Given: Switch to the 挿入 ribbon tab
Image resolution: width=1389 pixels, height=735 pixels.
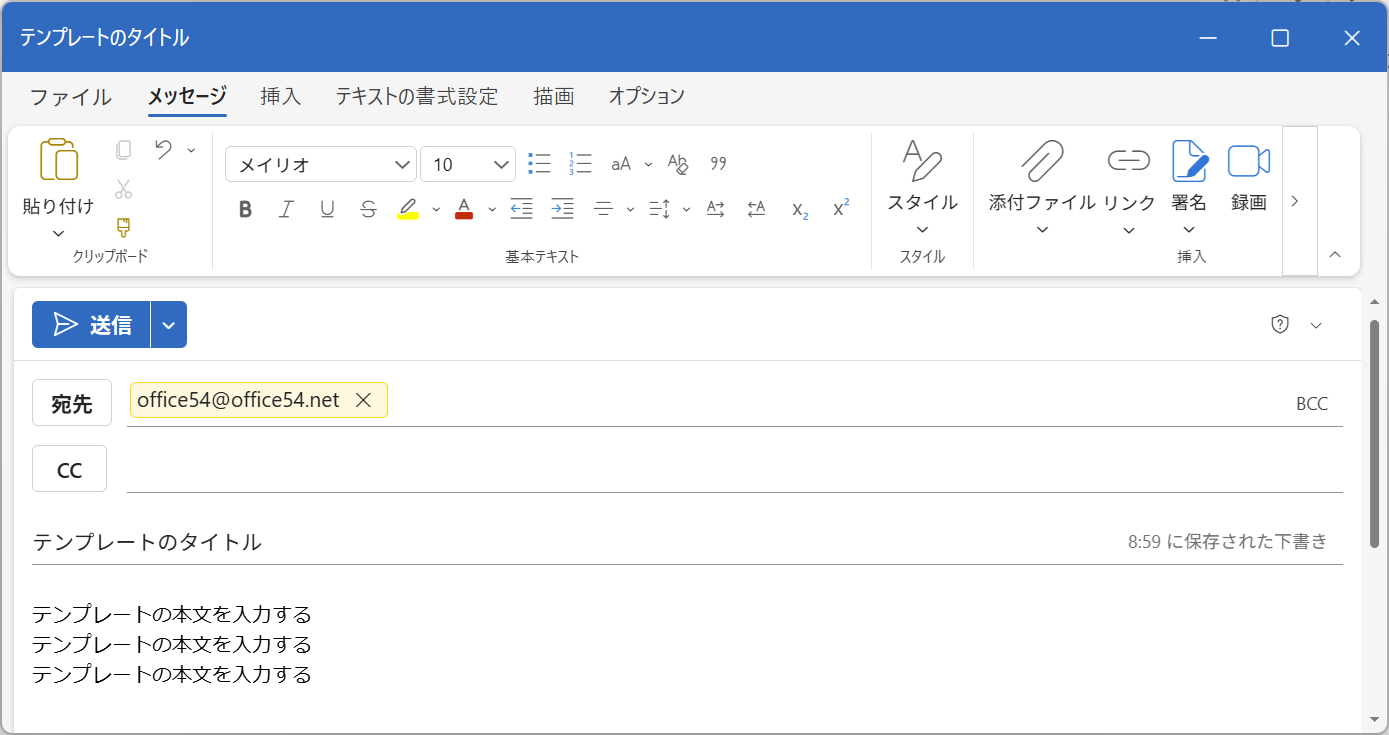Looking at the screenshot, I should point(281,95).
